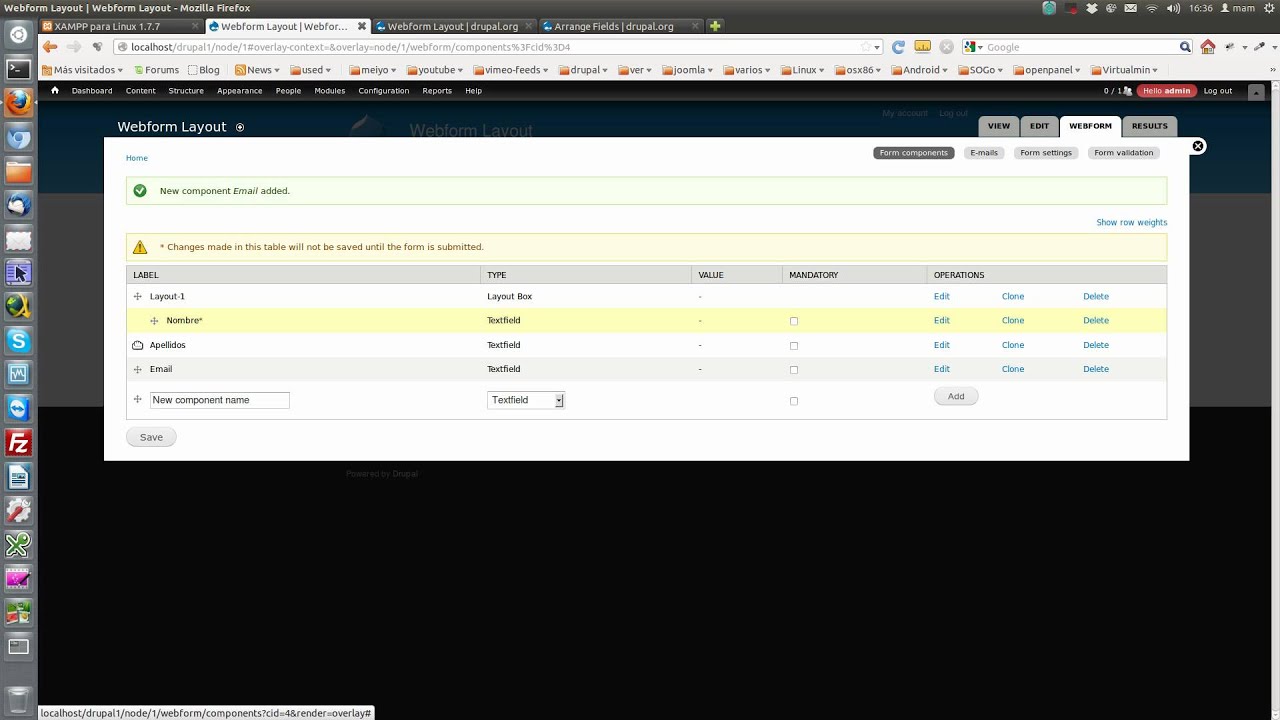Click the stop loading icon

click(x=946, y=47)
